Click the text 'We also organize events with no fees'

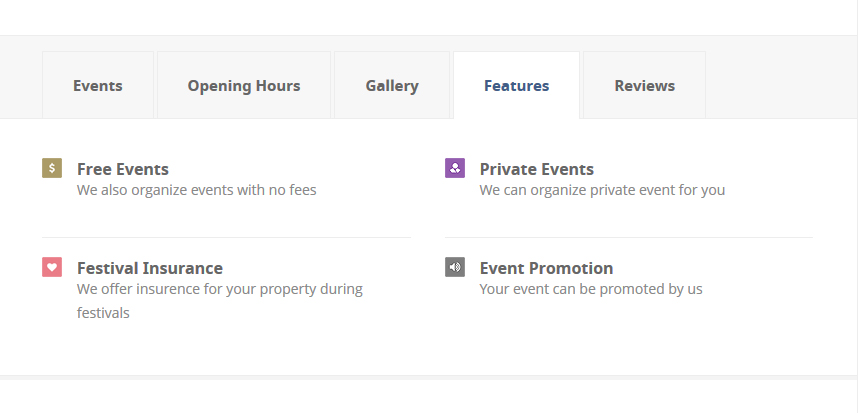(x=196, y=190)
